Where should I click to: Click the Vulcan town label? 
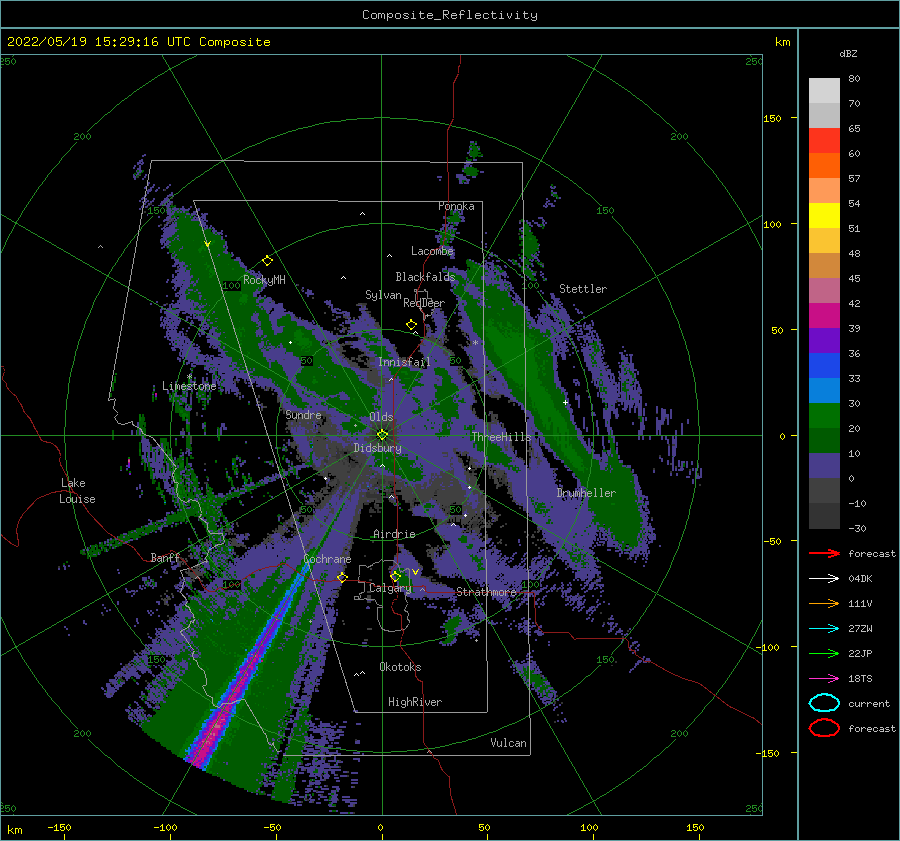tap(509, 743)
